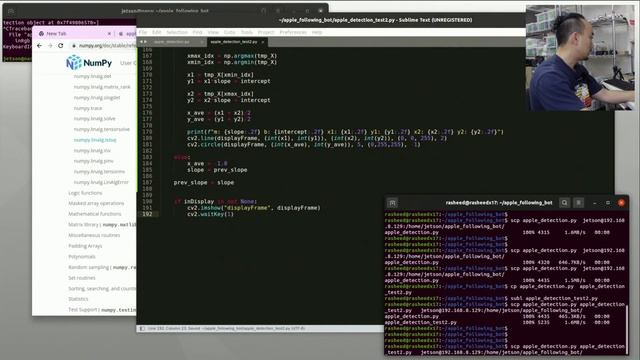
Task: Click the User Guide link beside NumPy logo
Action: (x=128, y=63)
